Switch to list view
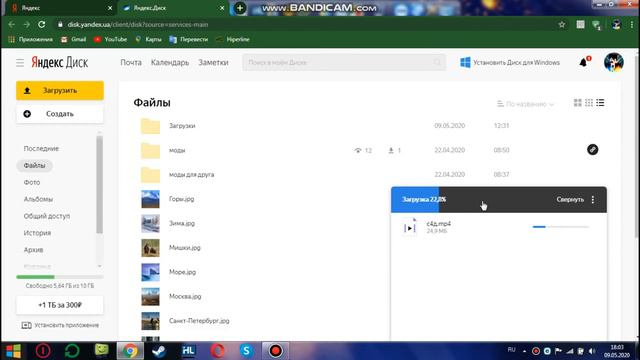640x360 pixels. (600, 103)
